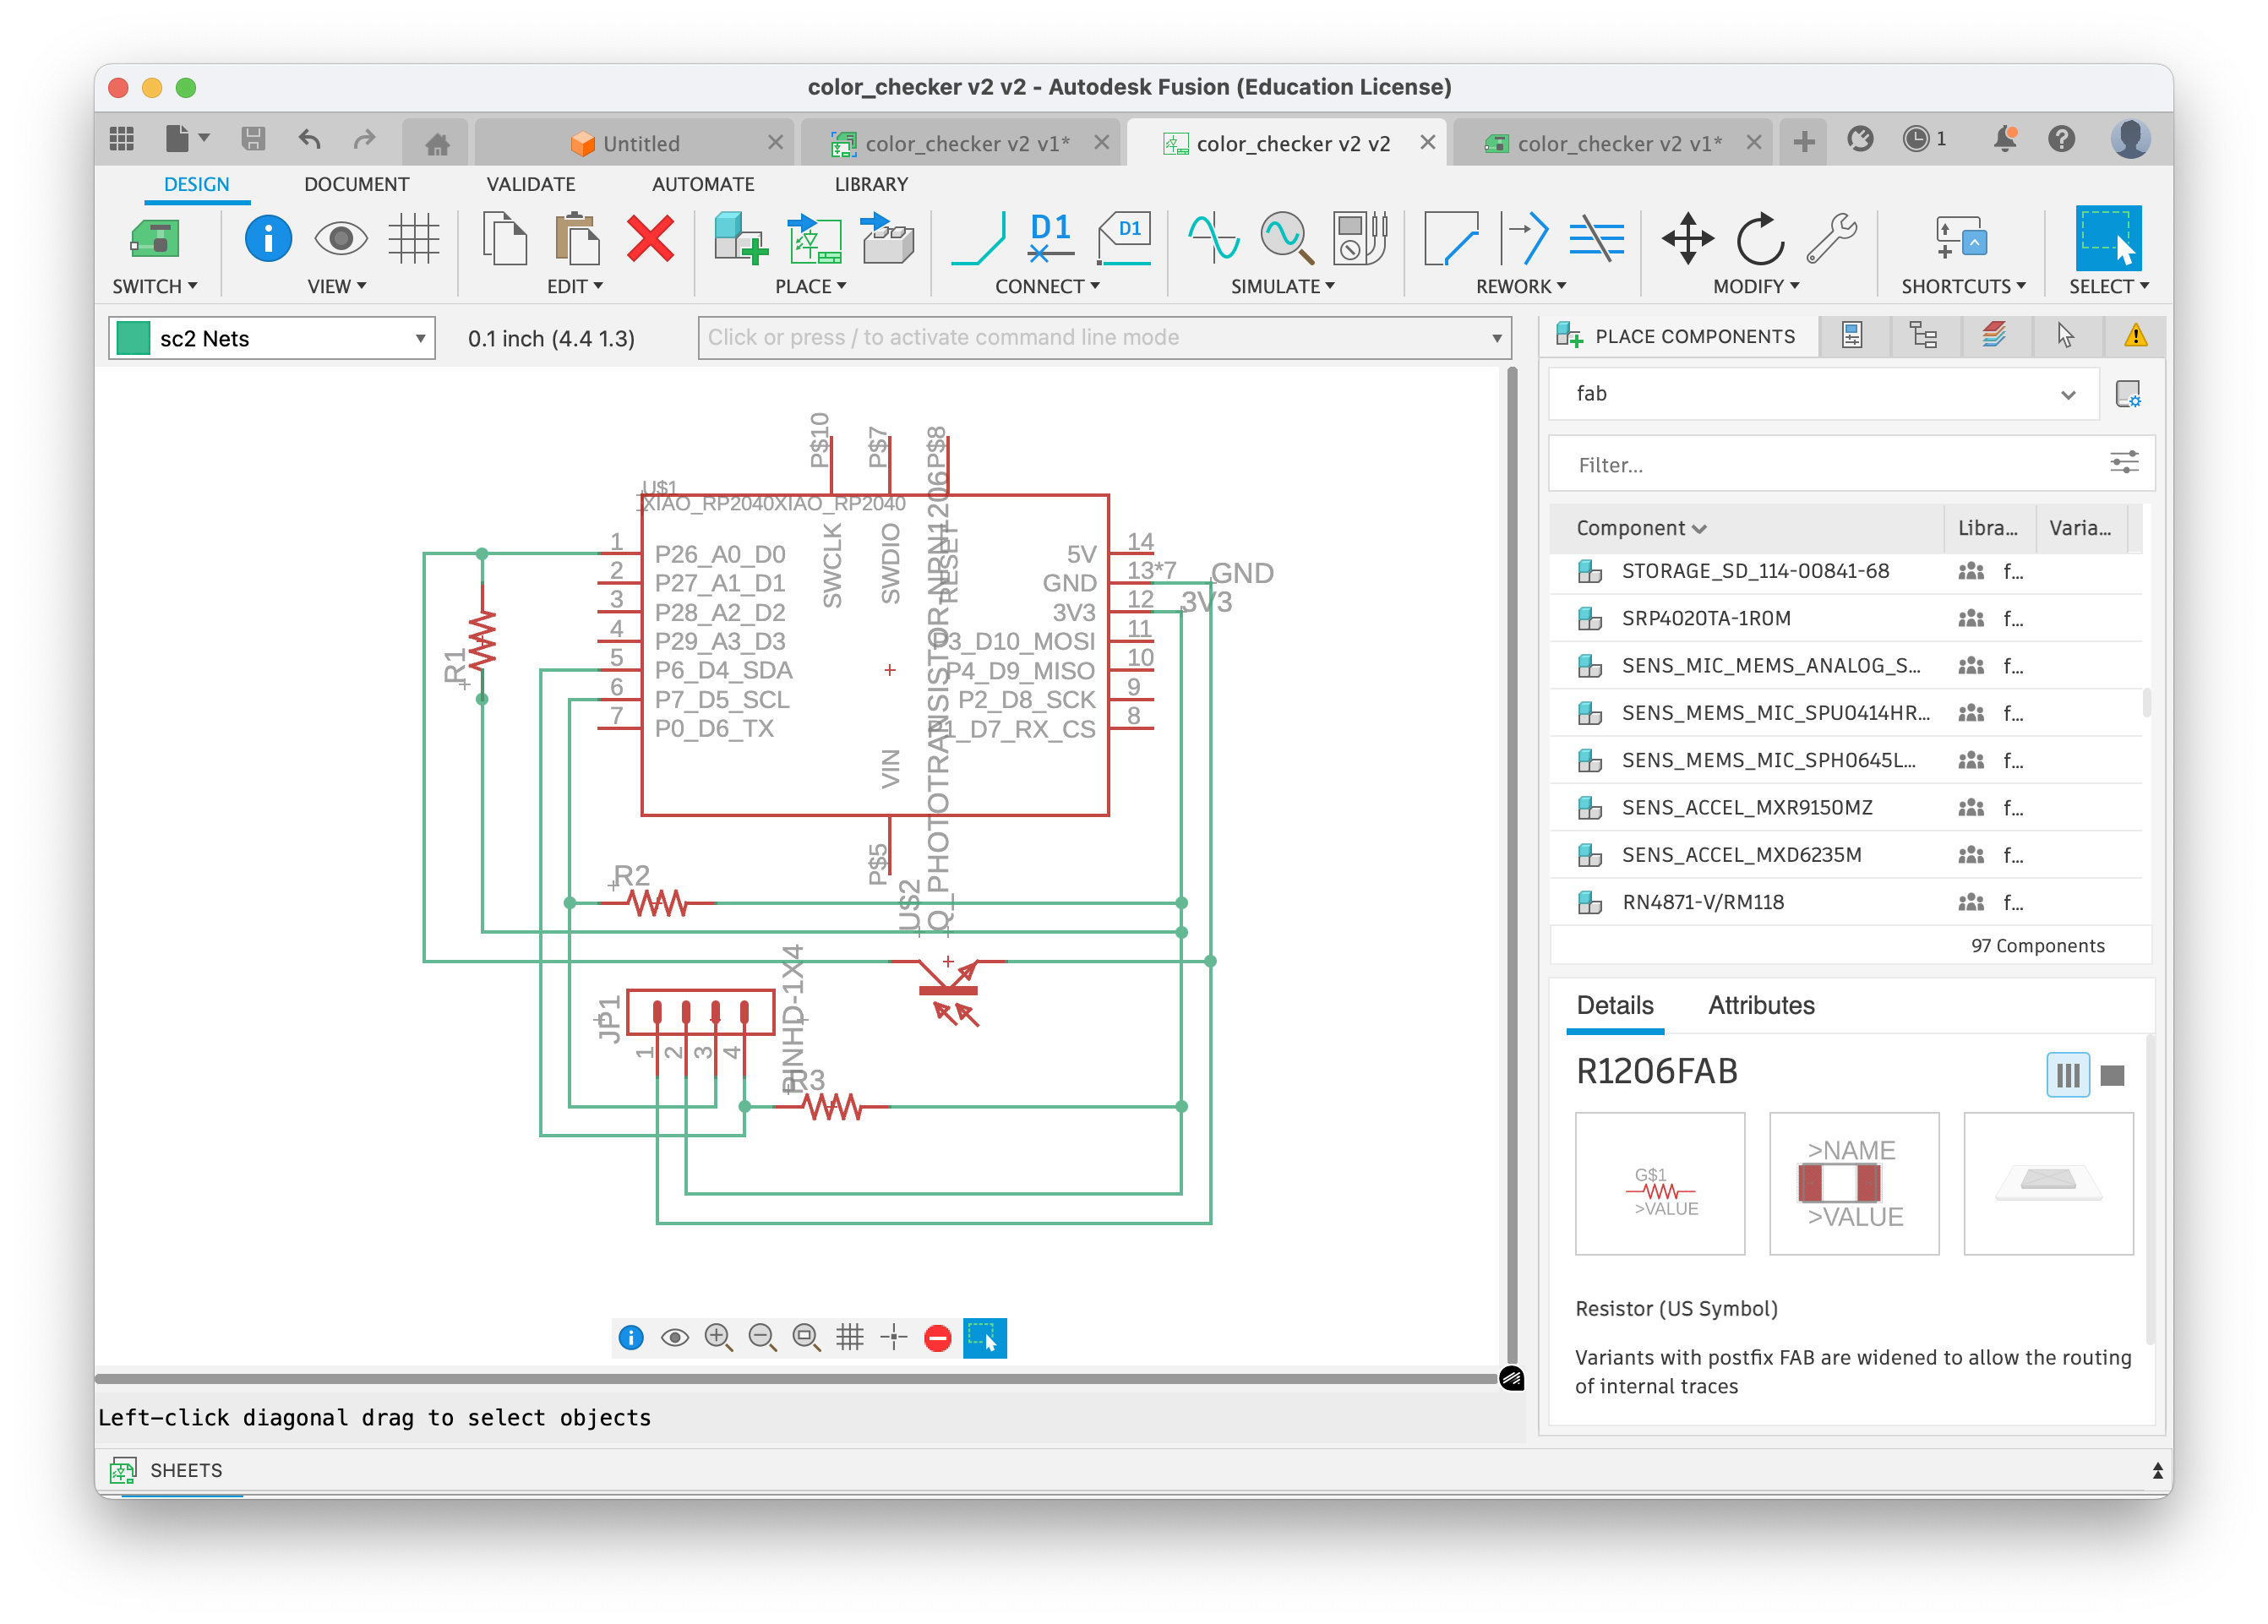
Task: Select the Draw Net wire tool
Action: (978, 239)
